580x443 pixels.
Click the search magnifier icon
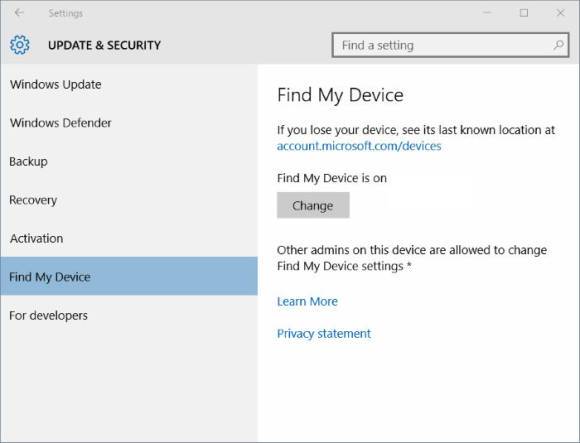coord(559,45)
